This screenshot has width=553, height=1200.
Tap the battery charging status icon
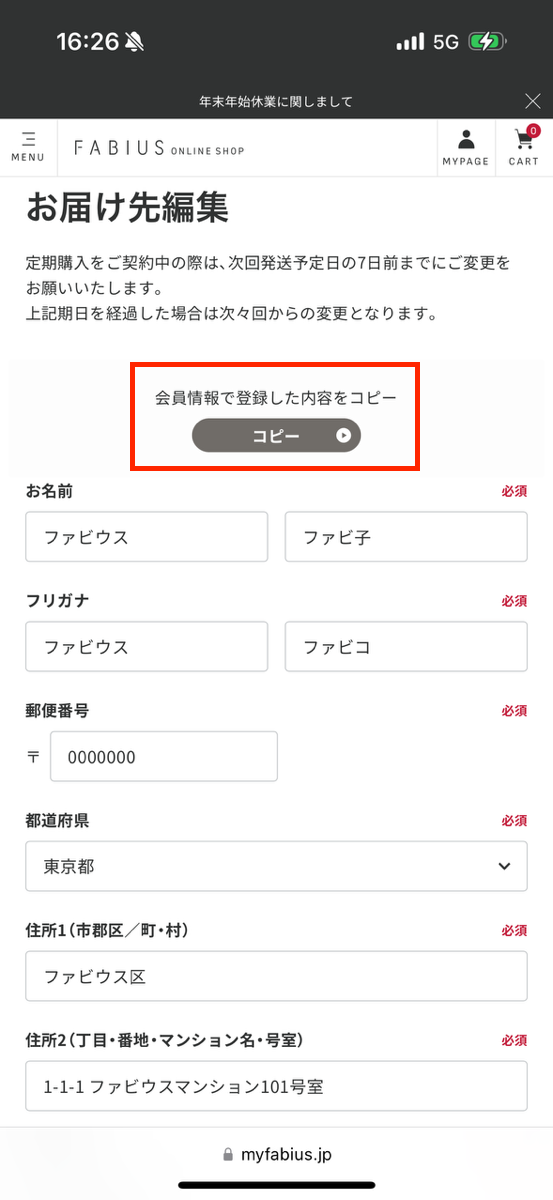488,41
